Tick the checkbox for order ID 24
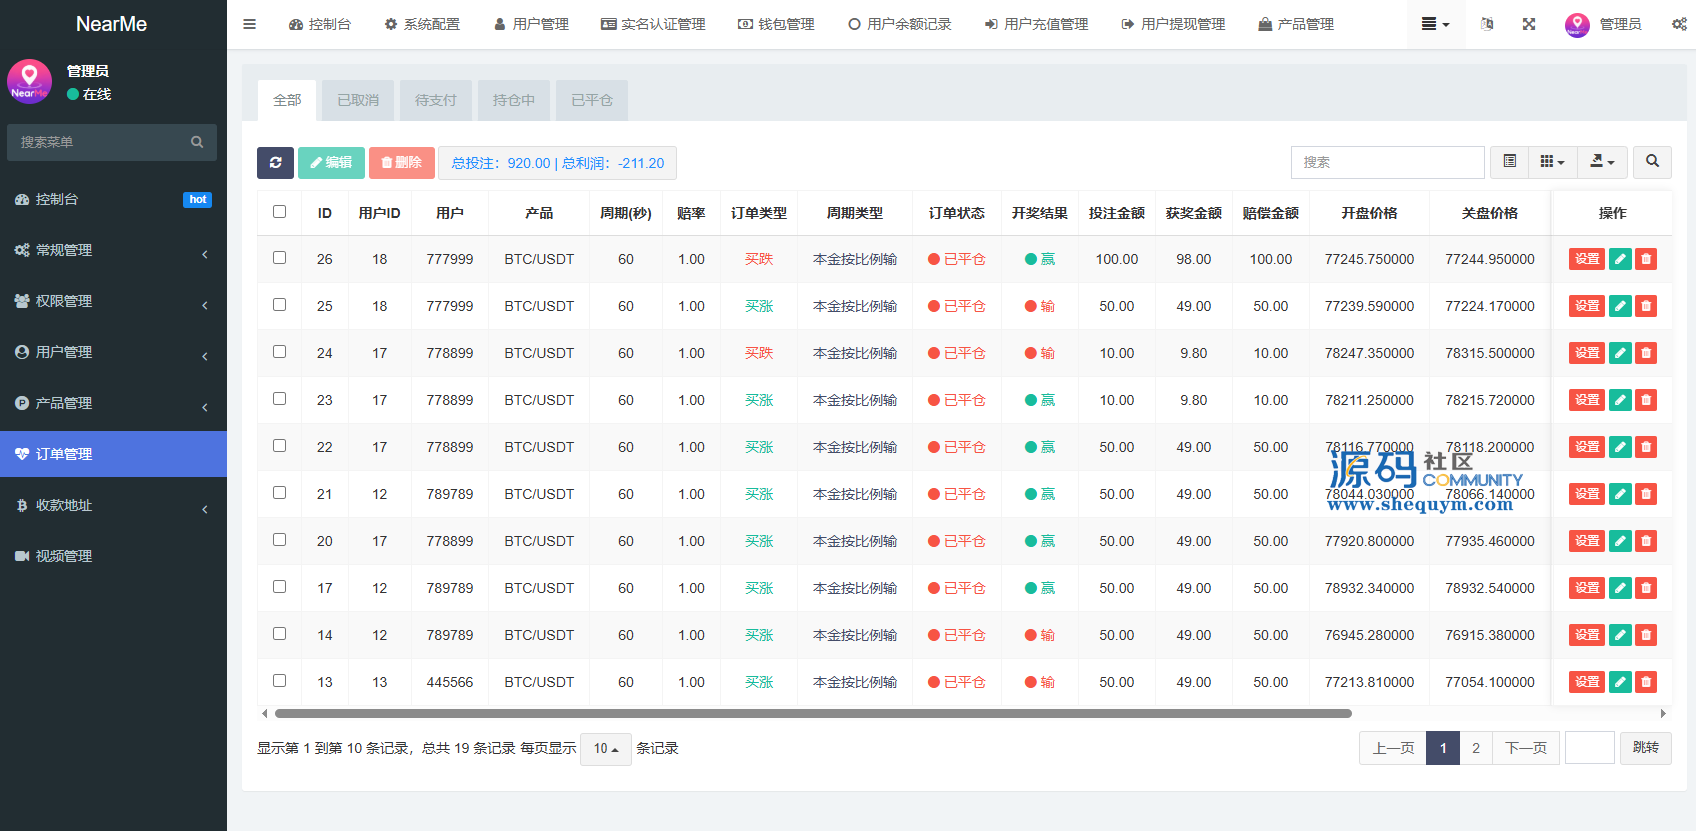 click(x=279, y=352)
